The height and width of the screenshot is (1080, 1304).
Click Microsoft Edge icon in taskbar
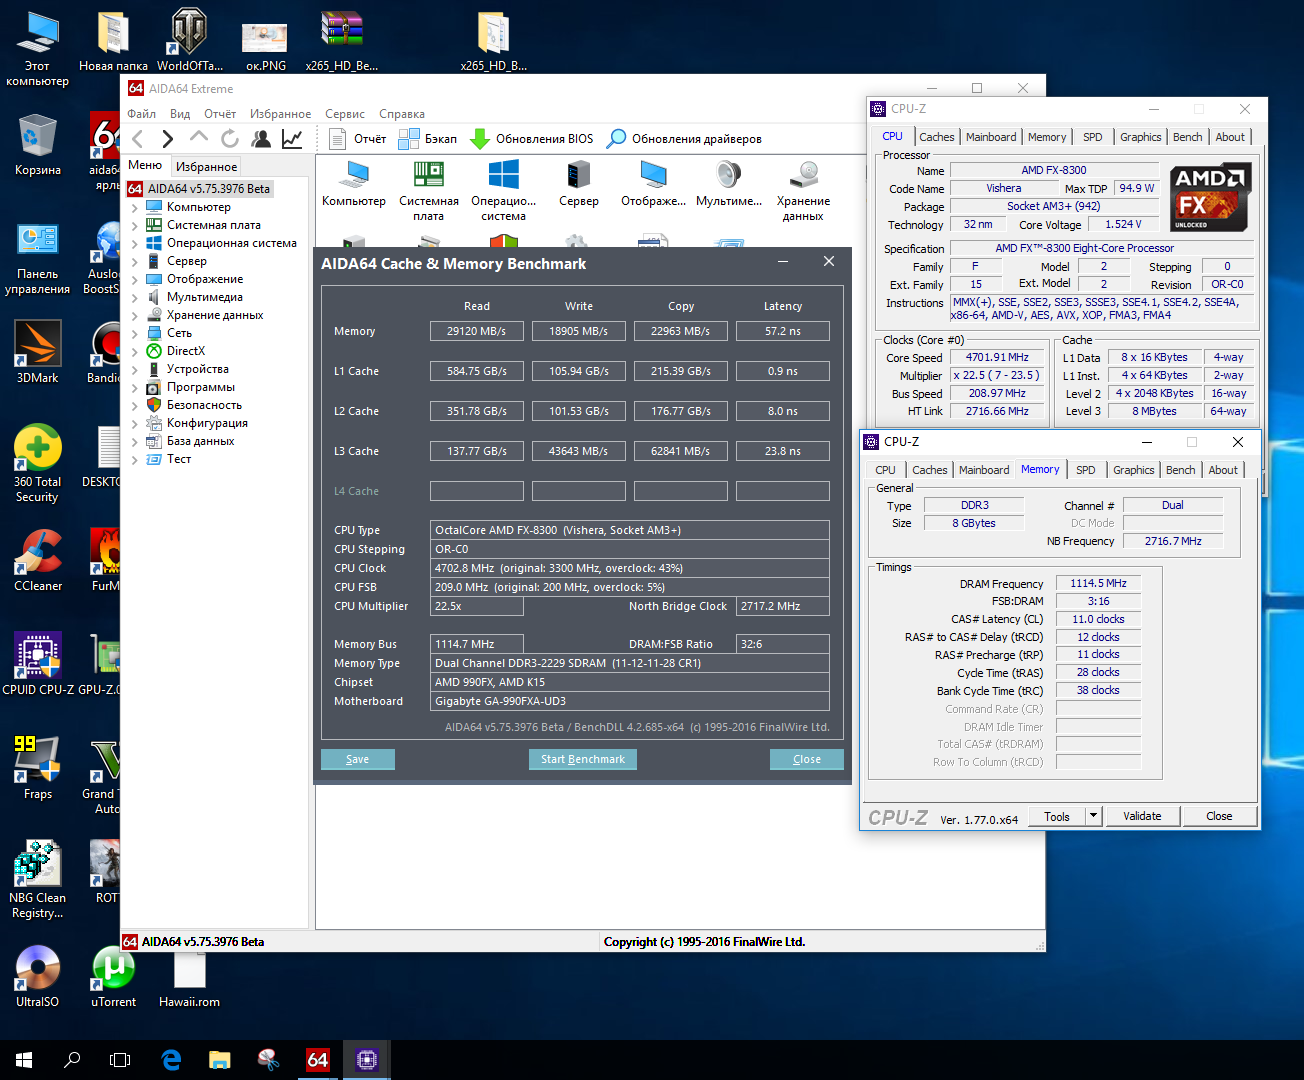(x=171, y=1059)
